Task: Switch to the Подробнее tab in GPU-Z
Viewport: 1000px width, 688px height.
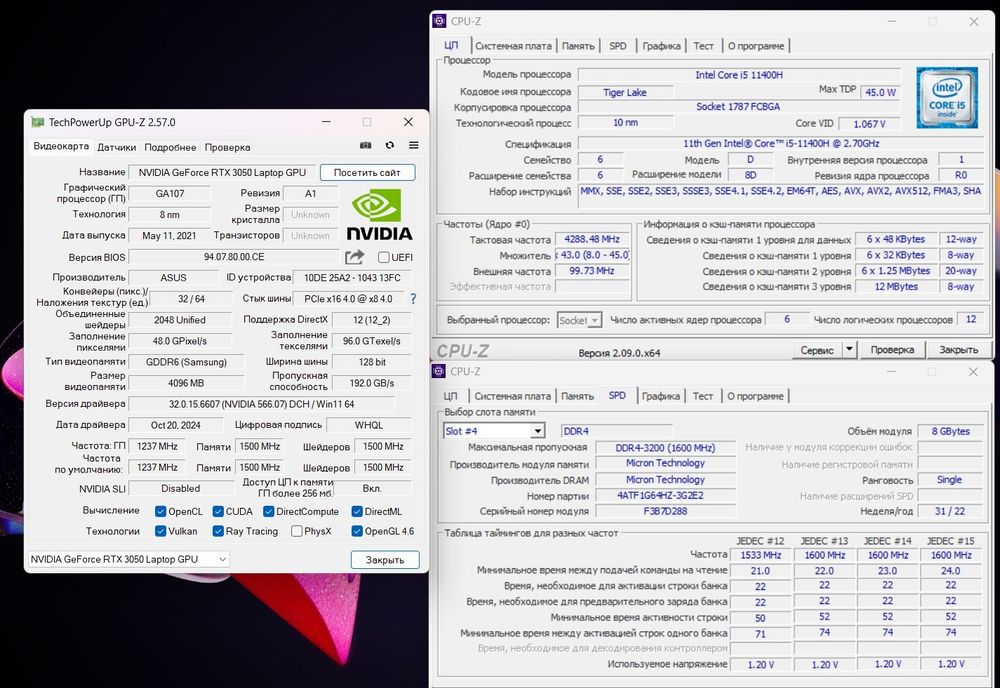Action: click(170, 147)
